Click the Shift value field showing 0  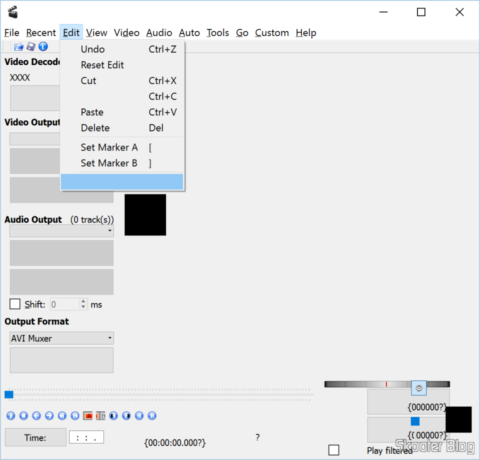(x=65, y=304)
